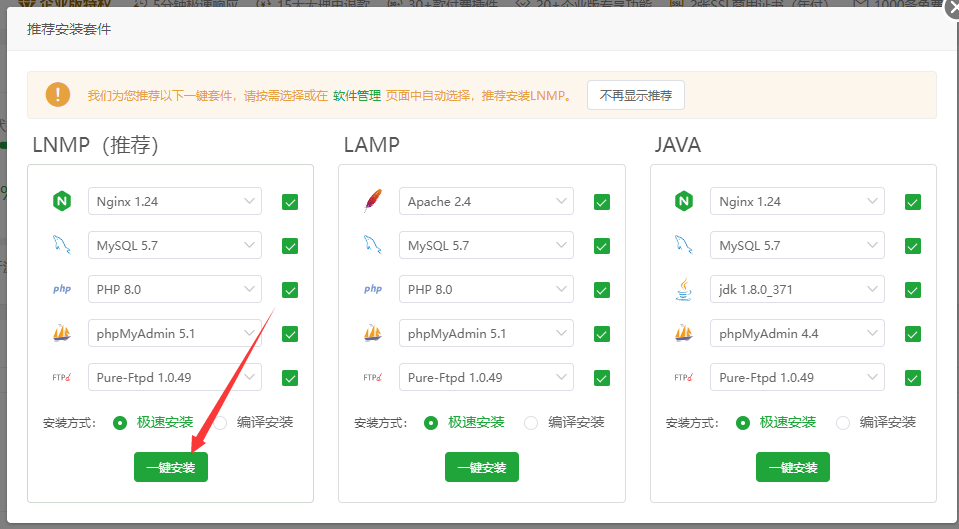Open phpMyAdmin 5.1 dropdown in LNMP
This screenshot has width=959, height=529.
[175, 333]
